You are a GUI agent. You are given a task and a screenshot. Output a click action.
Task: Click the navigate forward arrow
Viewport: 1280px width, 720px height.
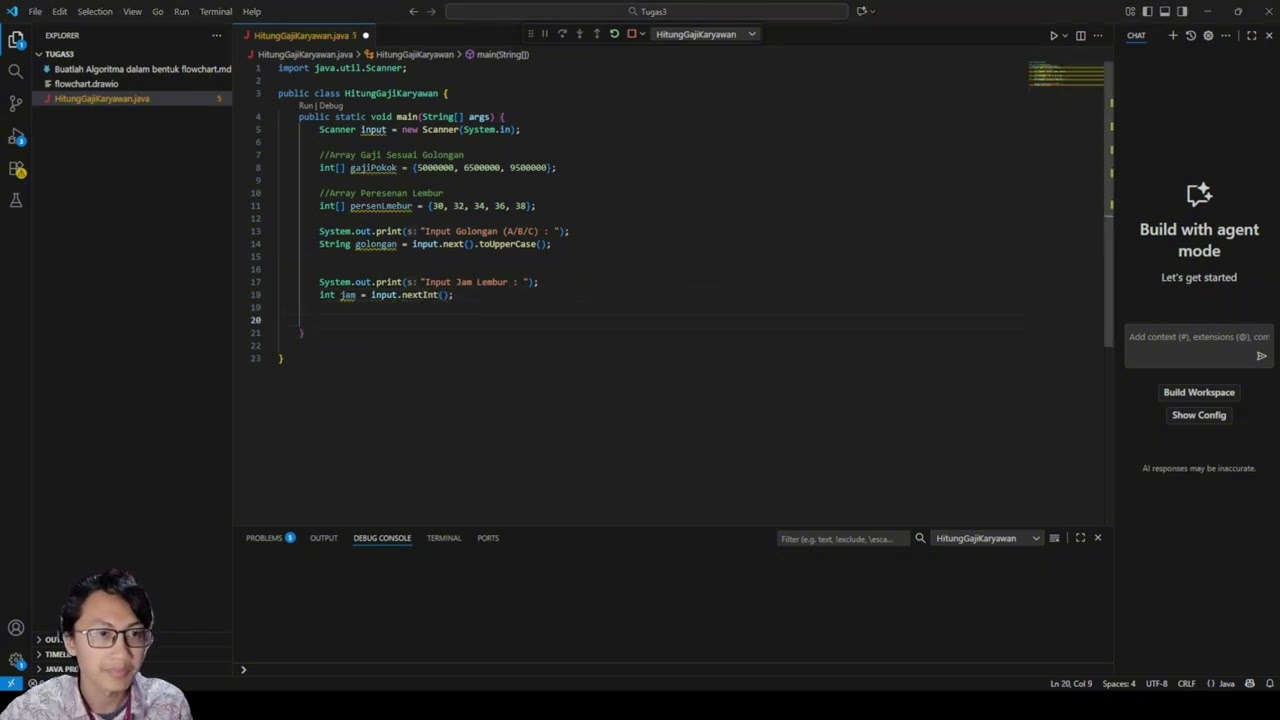(433, 12)
